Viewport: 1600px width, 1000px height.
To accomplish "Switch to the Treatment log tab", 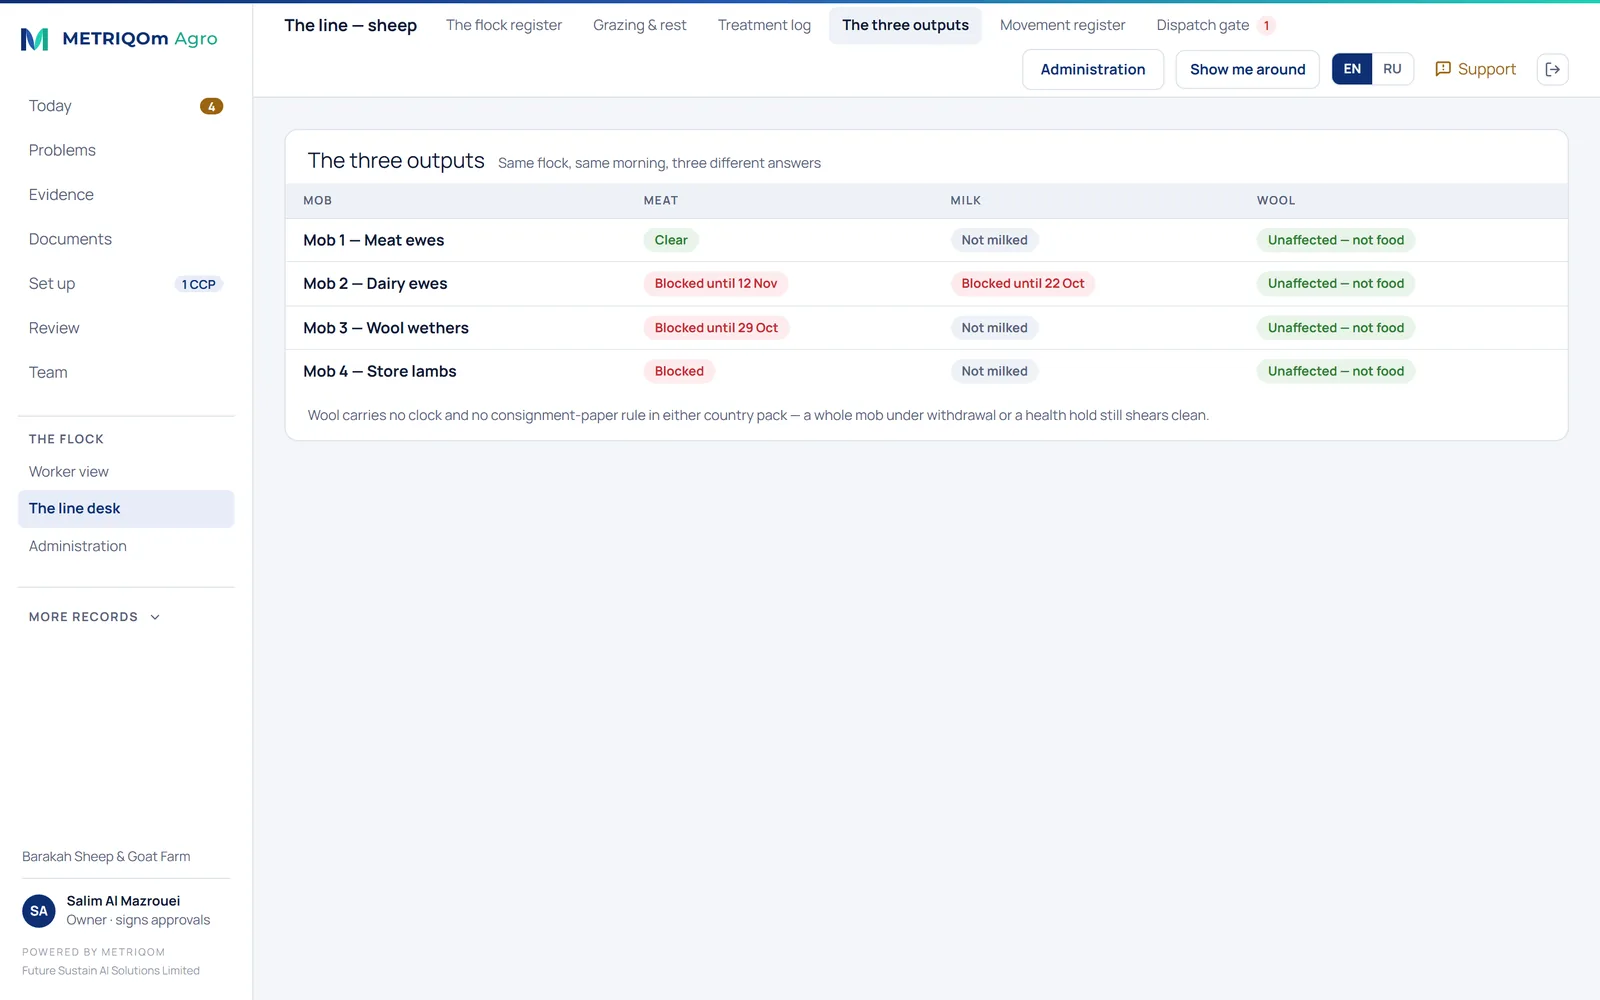I will tap(764, 25).
